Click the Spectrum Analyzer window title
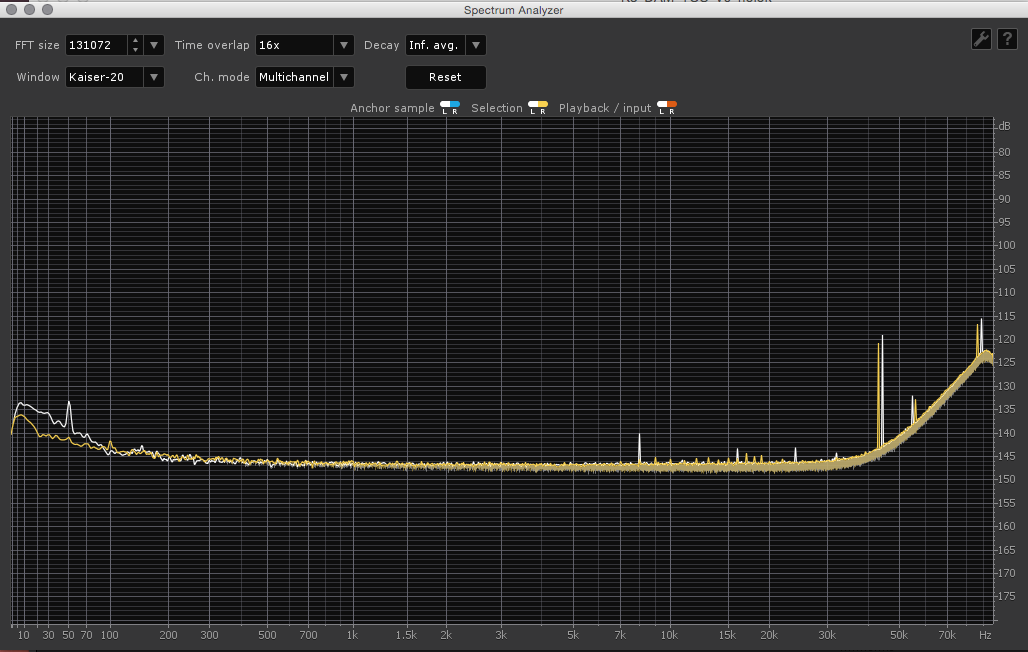1028x652 pixels. point(513,10)
